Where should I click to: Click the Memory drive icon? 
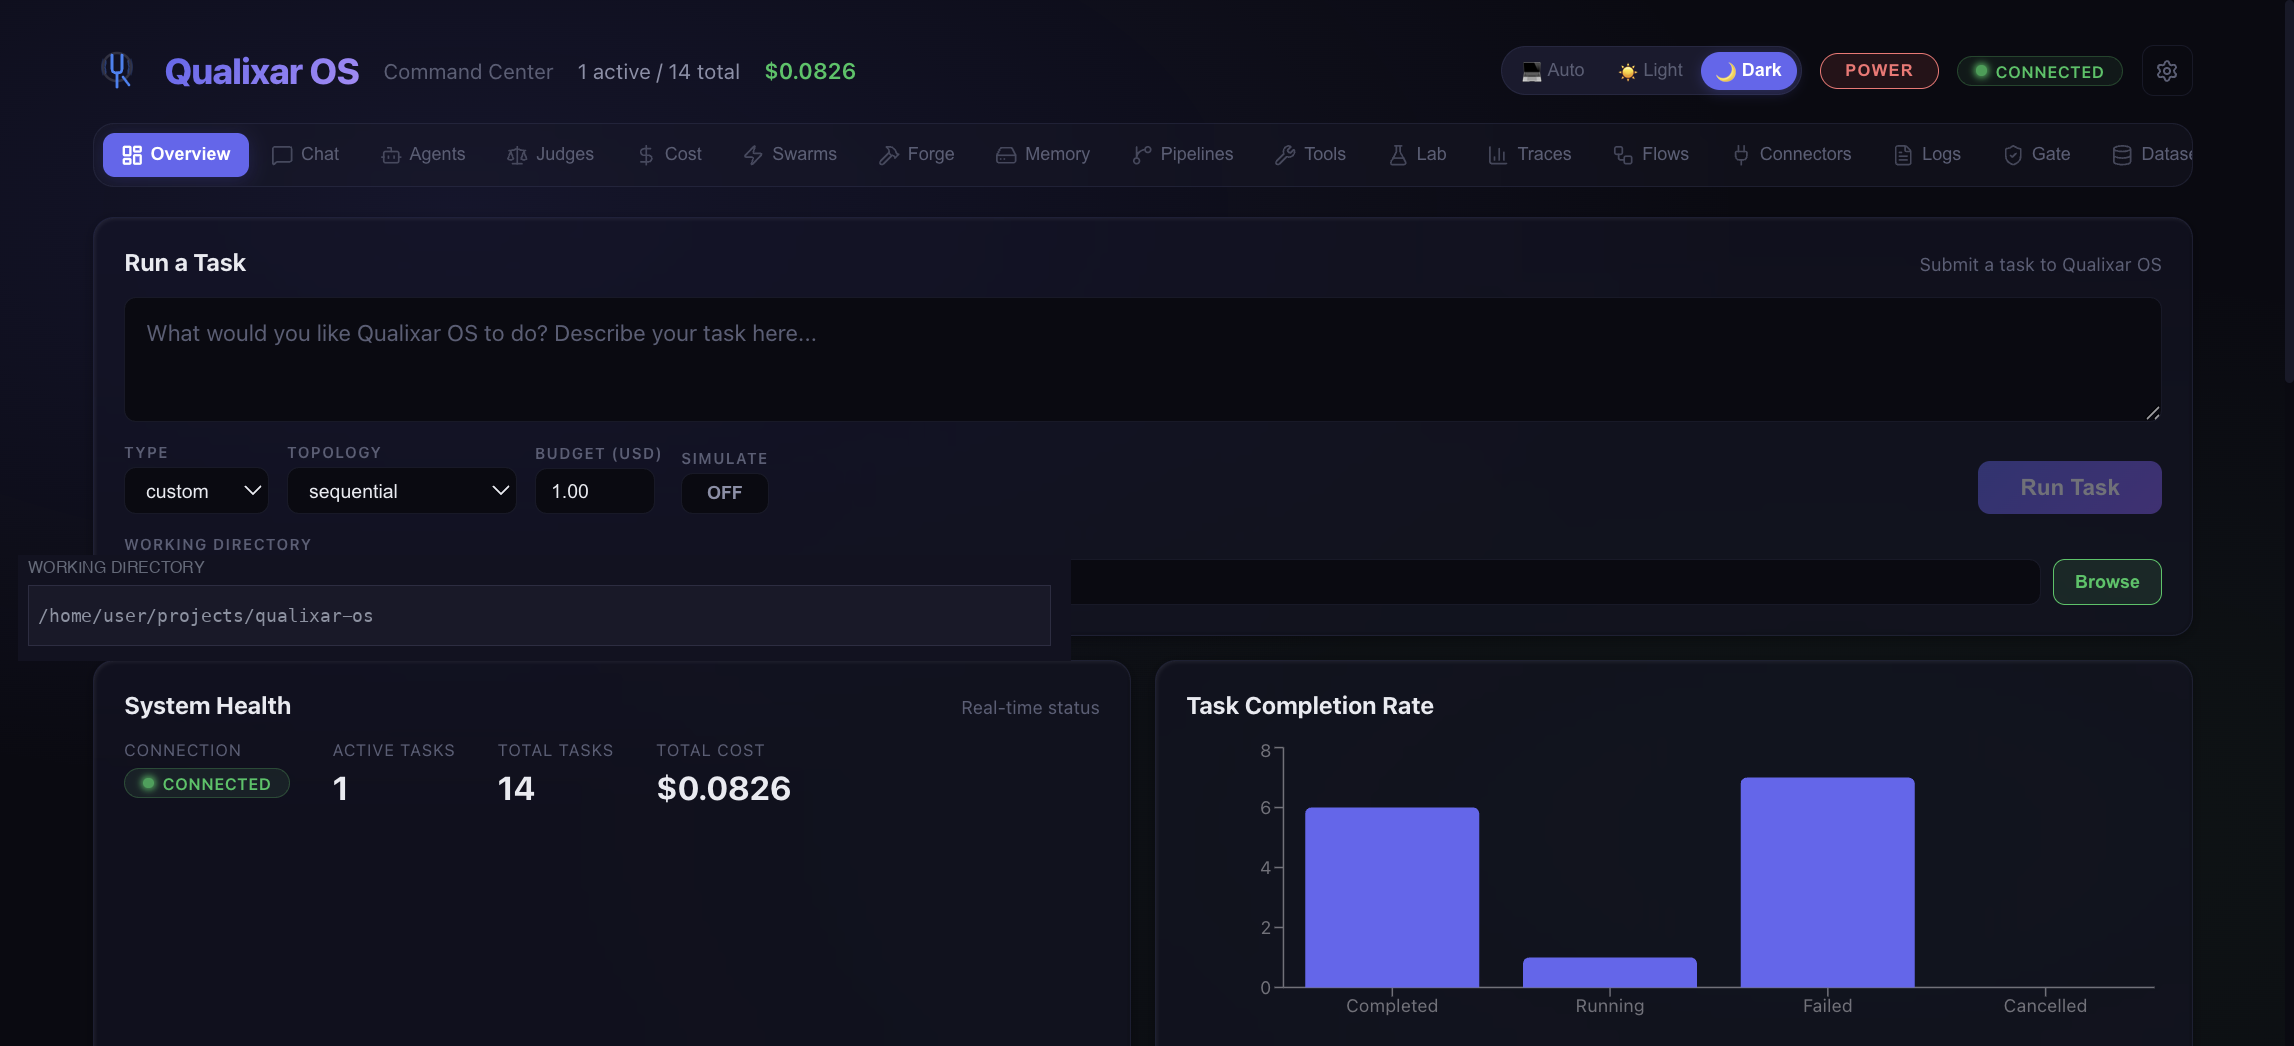pyautogui.click(x=1006, y=155)
